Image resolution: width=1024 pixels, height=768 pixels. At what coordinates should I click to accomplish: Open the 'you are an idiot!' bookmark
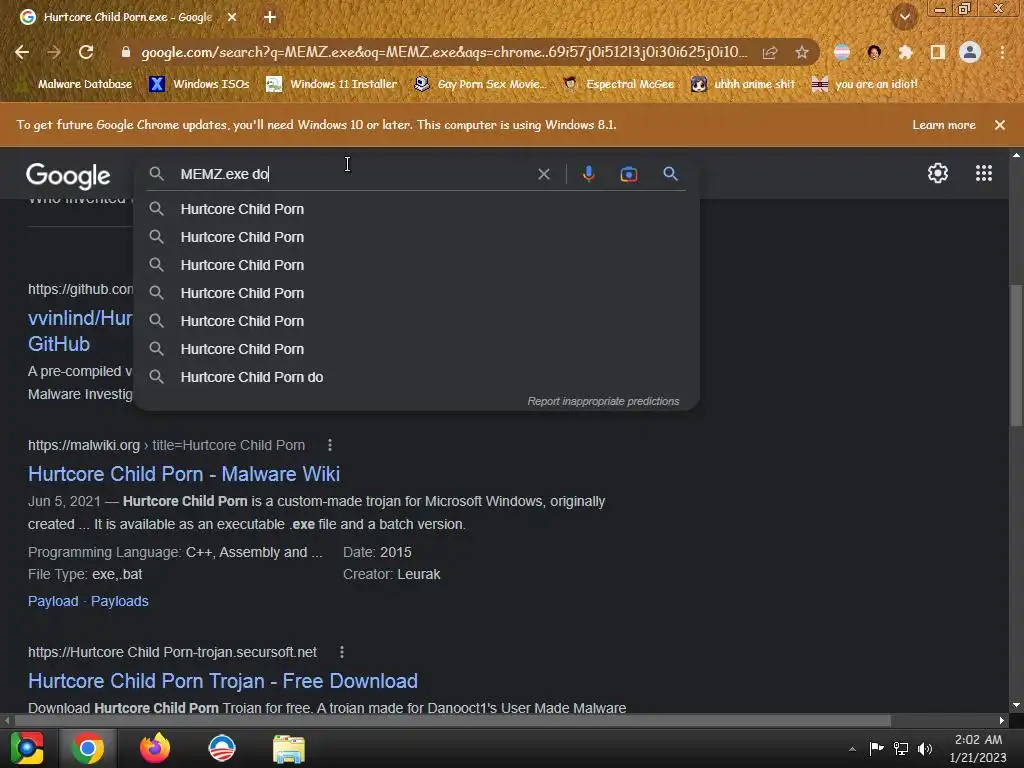[865, 84]
